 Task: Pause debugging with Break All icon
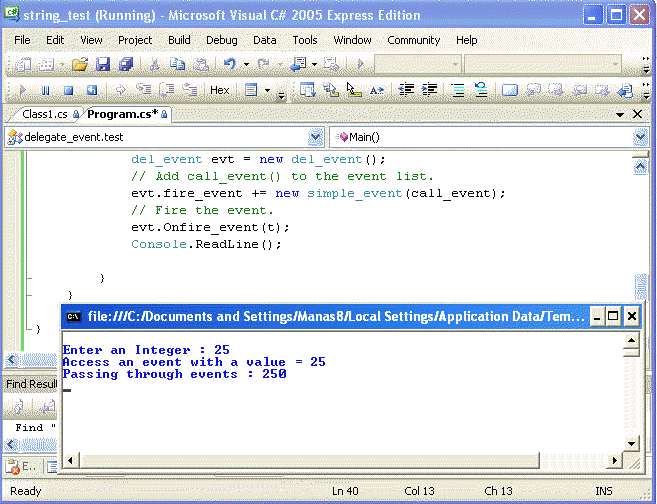point(45,90)
